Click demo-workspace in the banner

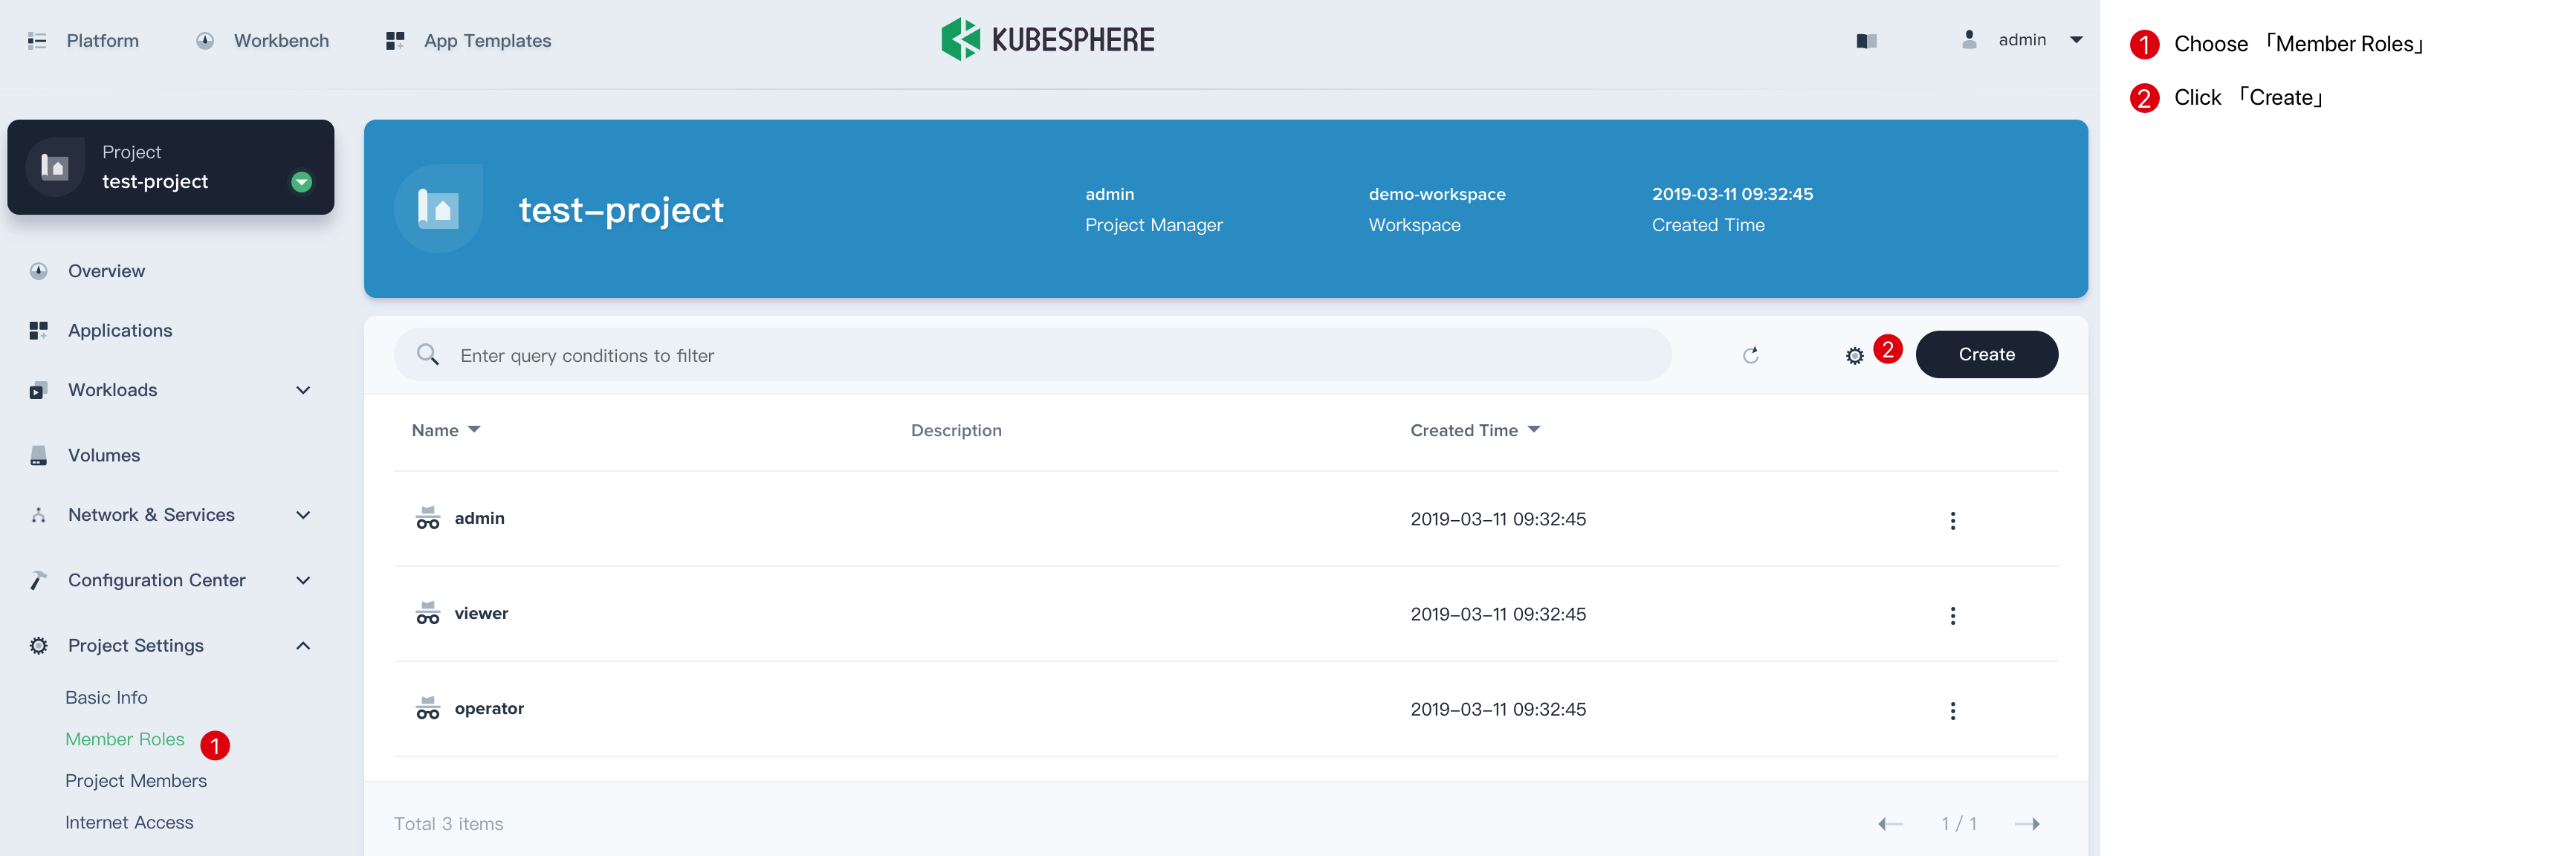[x=1437, y=194]
